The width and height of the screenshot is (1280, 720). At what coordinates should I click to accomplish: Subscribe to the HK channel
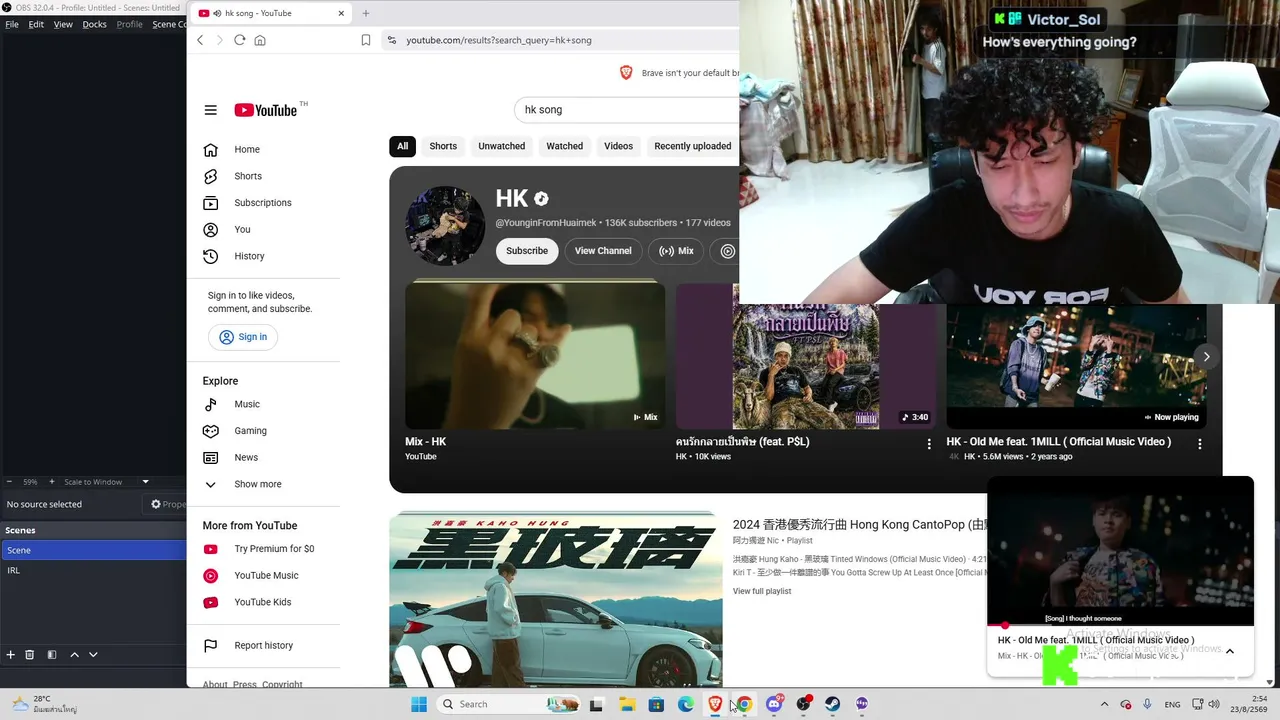tap(527, 251)
